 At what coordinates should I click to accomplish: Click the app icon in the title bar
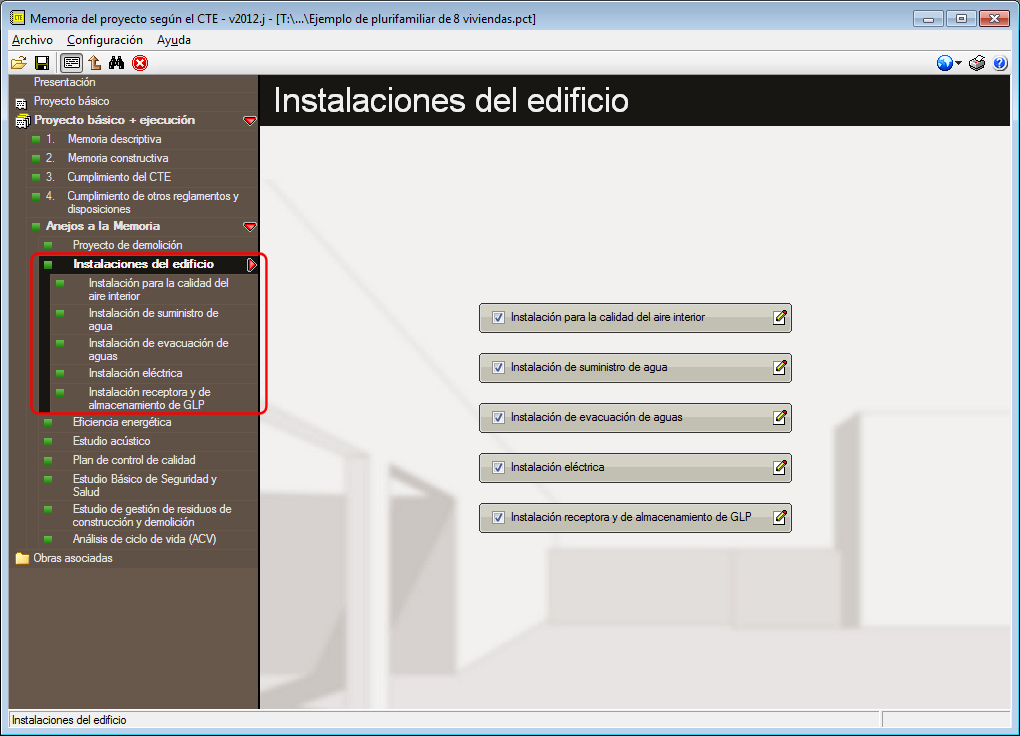tap(18, 18)
